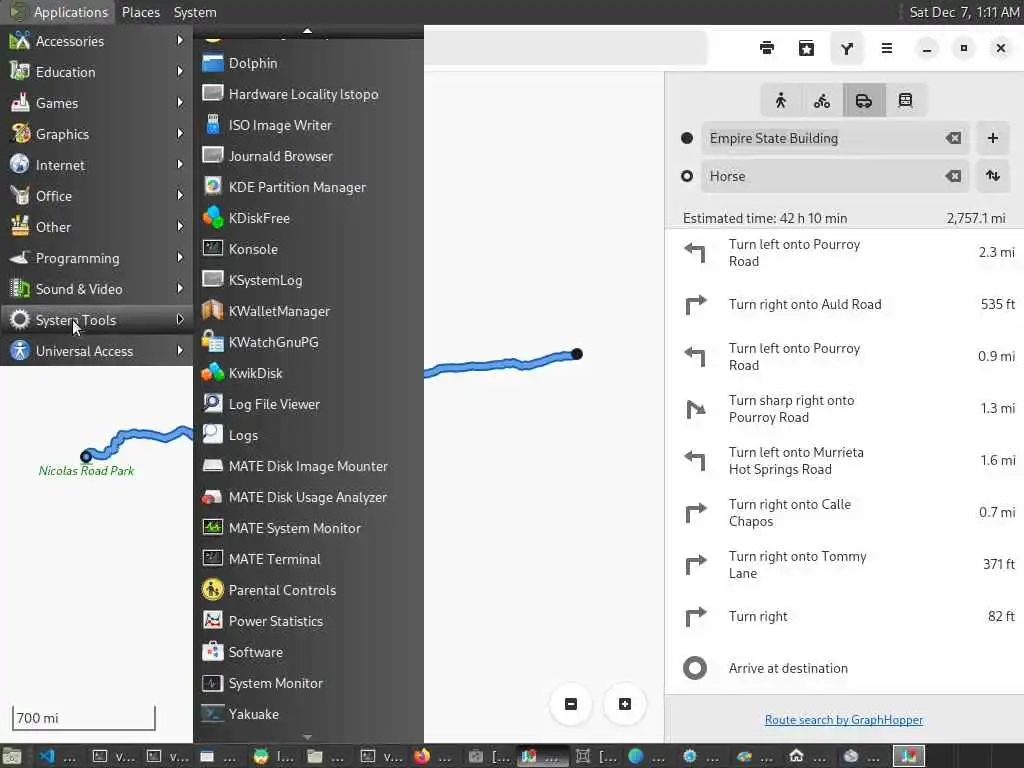
Task: Open KSystemLog
Action: point(309,280)
